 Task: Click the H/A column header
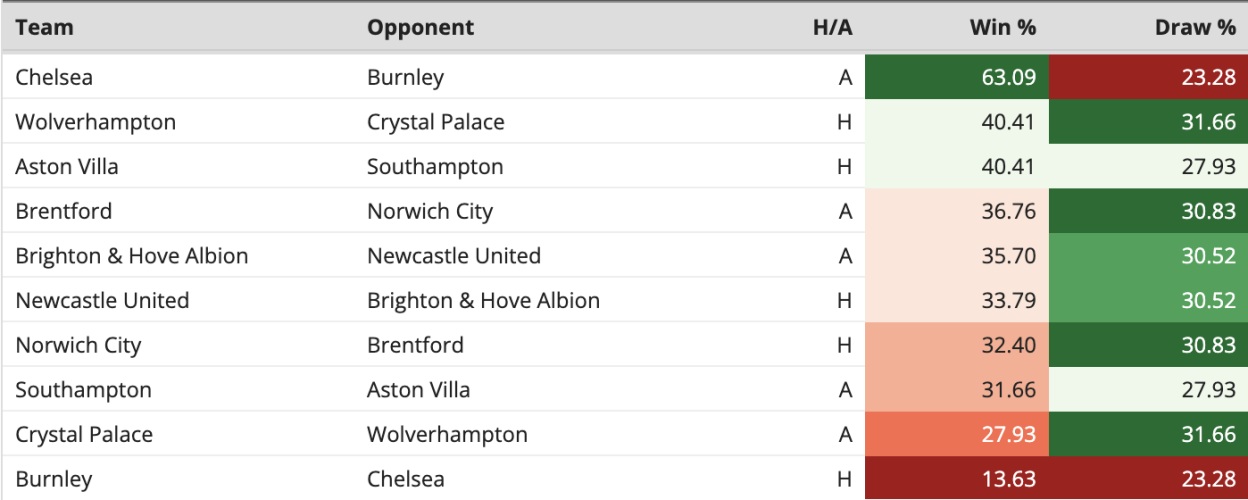pyautogui.click(x=832, y=27)
